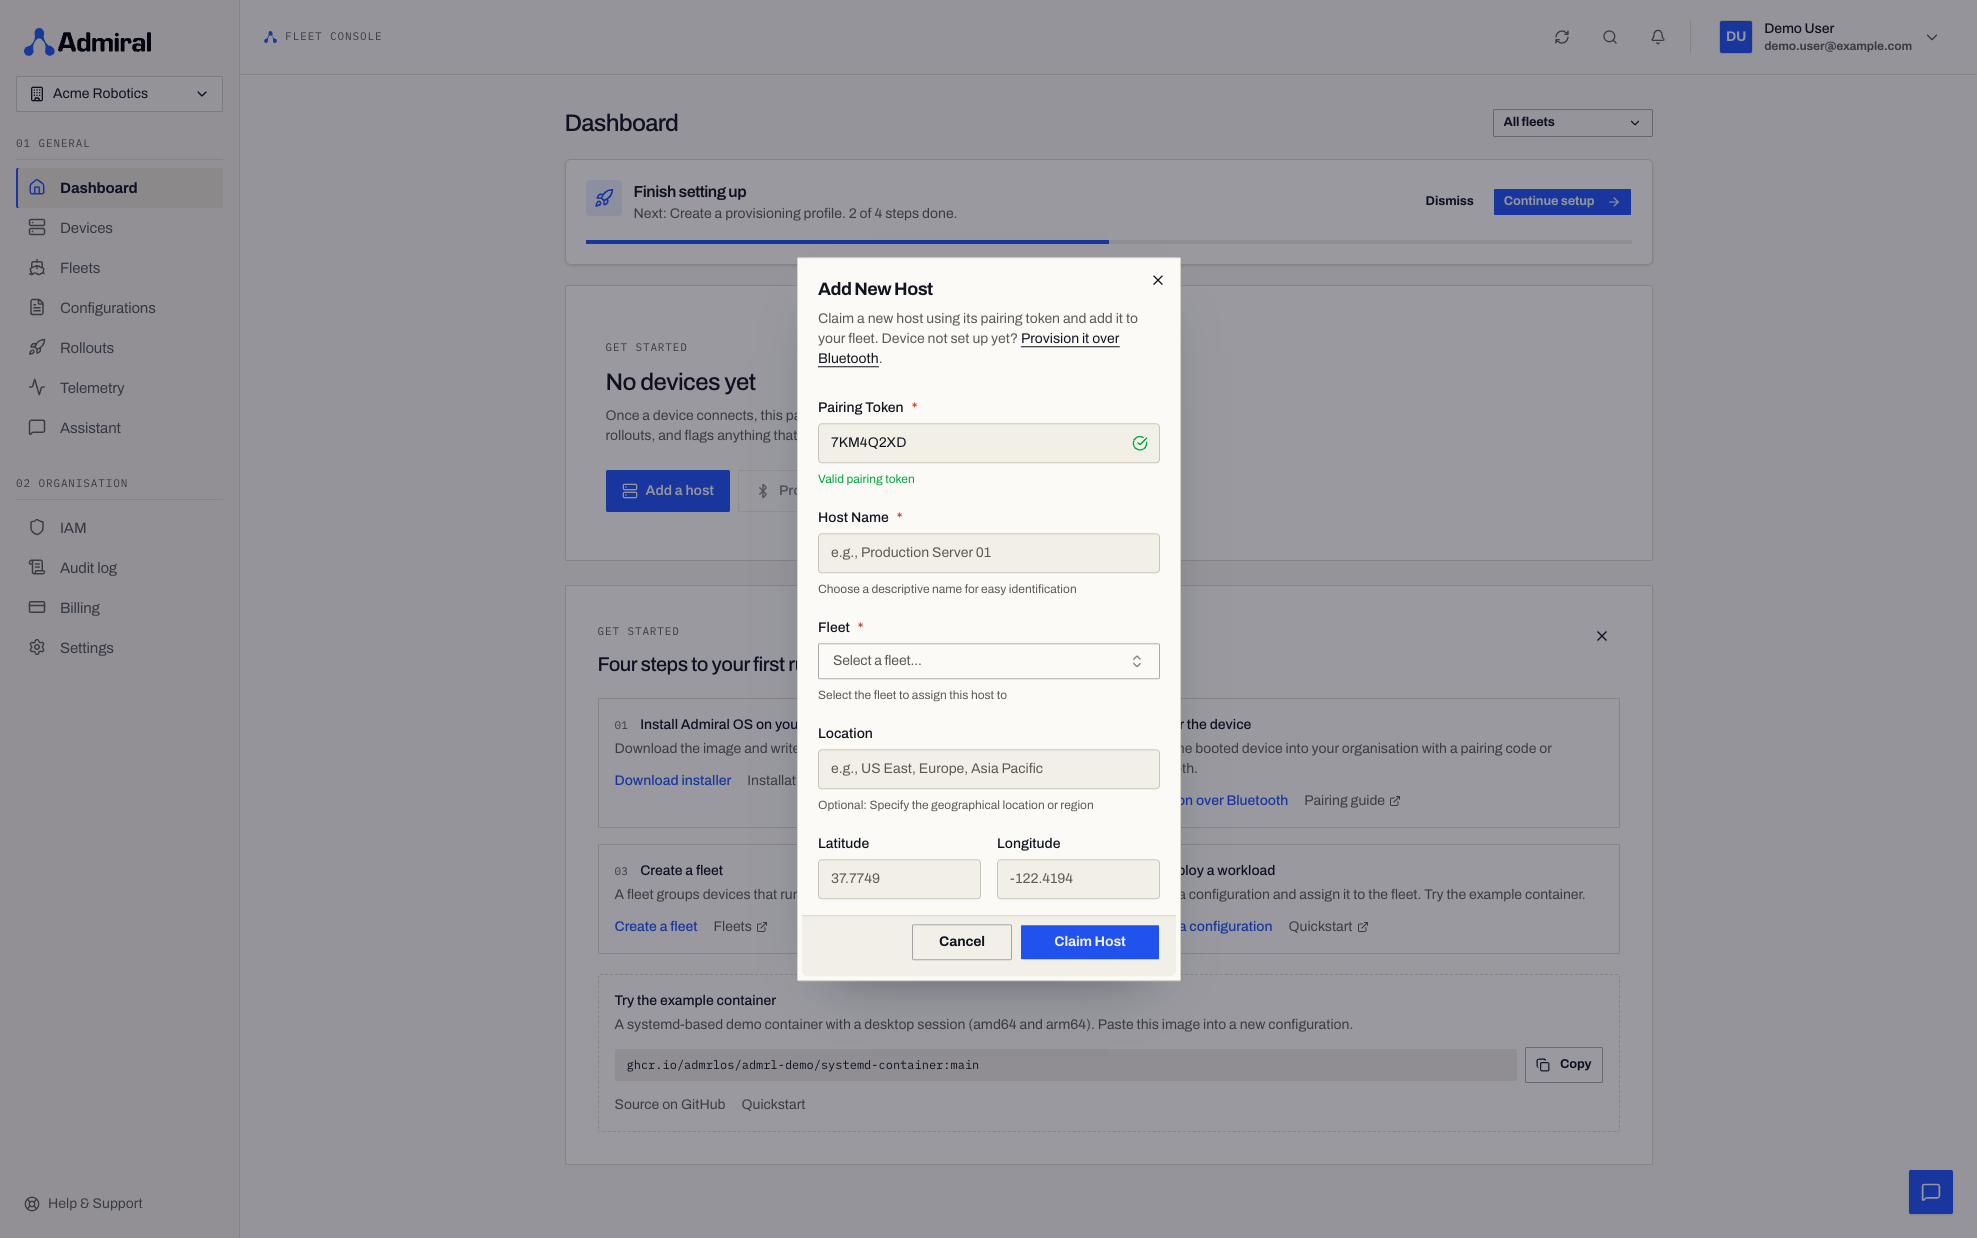Open the chat widget icon
The height and width of the screenshot is (1238, 1977).
click(1930, 1192)
